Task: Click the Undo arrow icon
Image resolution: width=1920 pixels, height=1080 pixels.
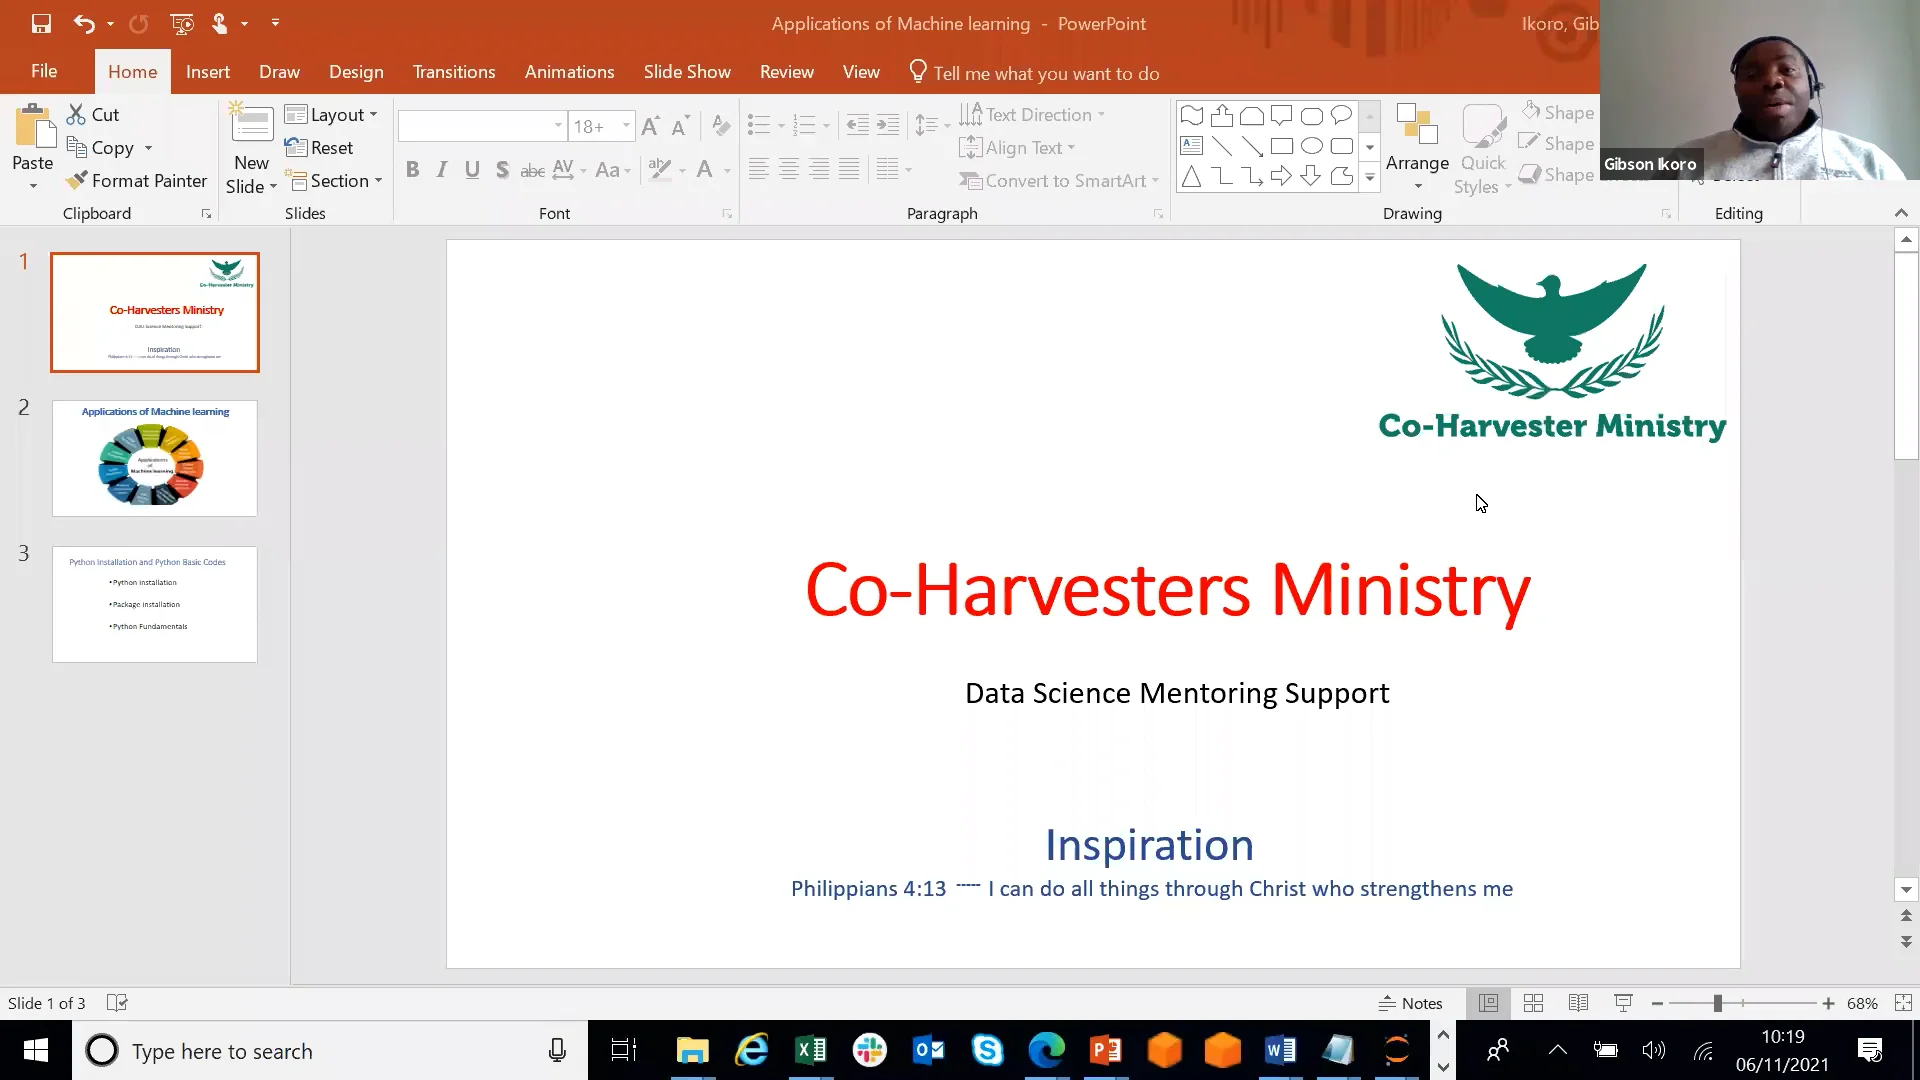Action: click(84, 24)
